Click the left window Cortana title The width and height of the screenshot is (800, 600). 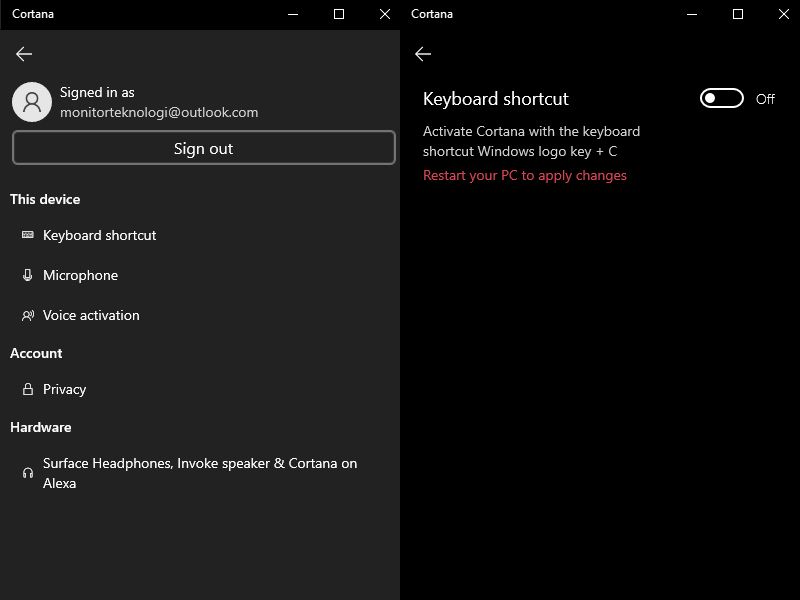[x=33, y=14]
